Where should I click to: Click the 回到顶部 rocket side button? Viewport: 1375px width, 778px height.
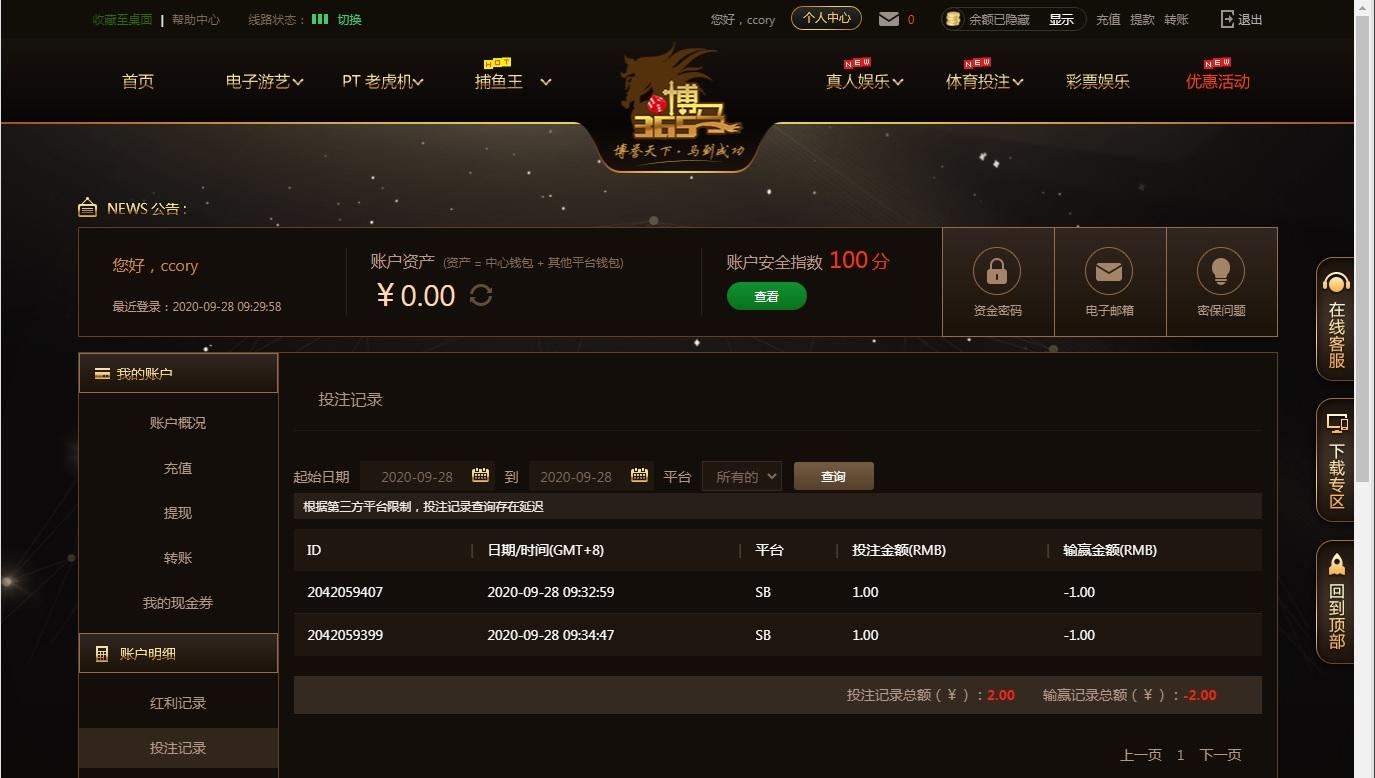click(x=1336, y=602)
